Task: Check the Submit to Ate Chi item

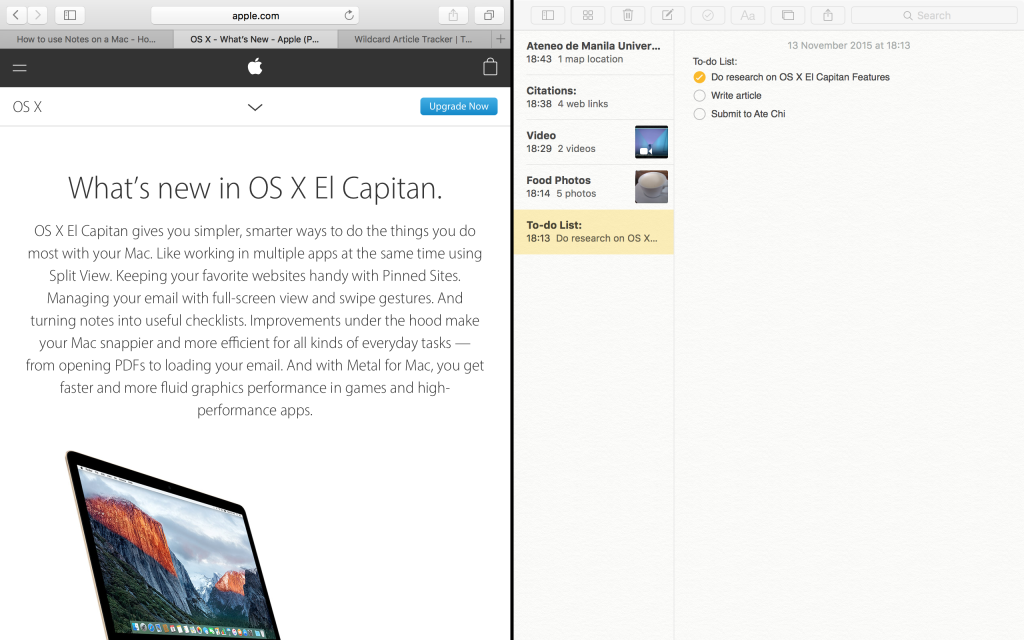Action: tap(699, 114)
